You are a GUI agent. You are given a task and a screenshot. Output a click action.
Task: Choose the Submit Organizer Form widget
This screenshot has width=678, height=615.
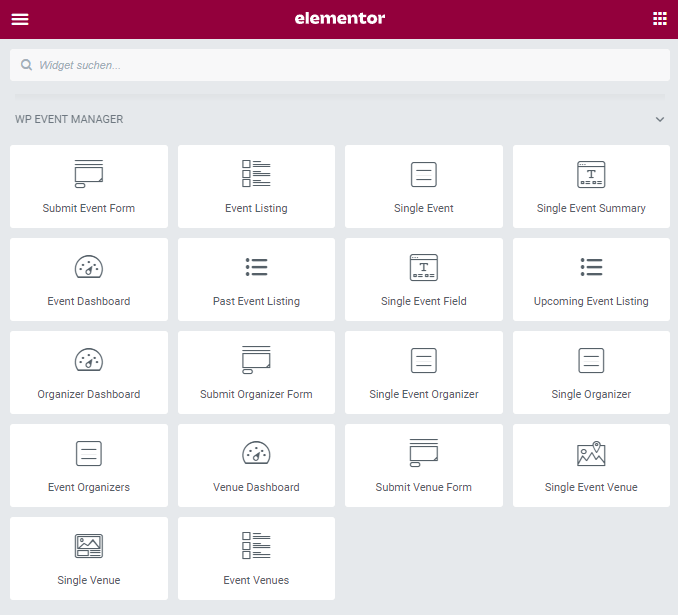256,373
